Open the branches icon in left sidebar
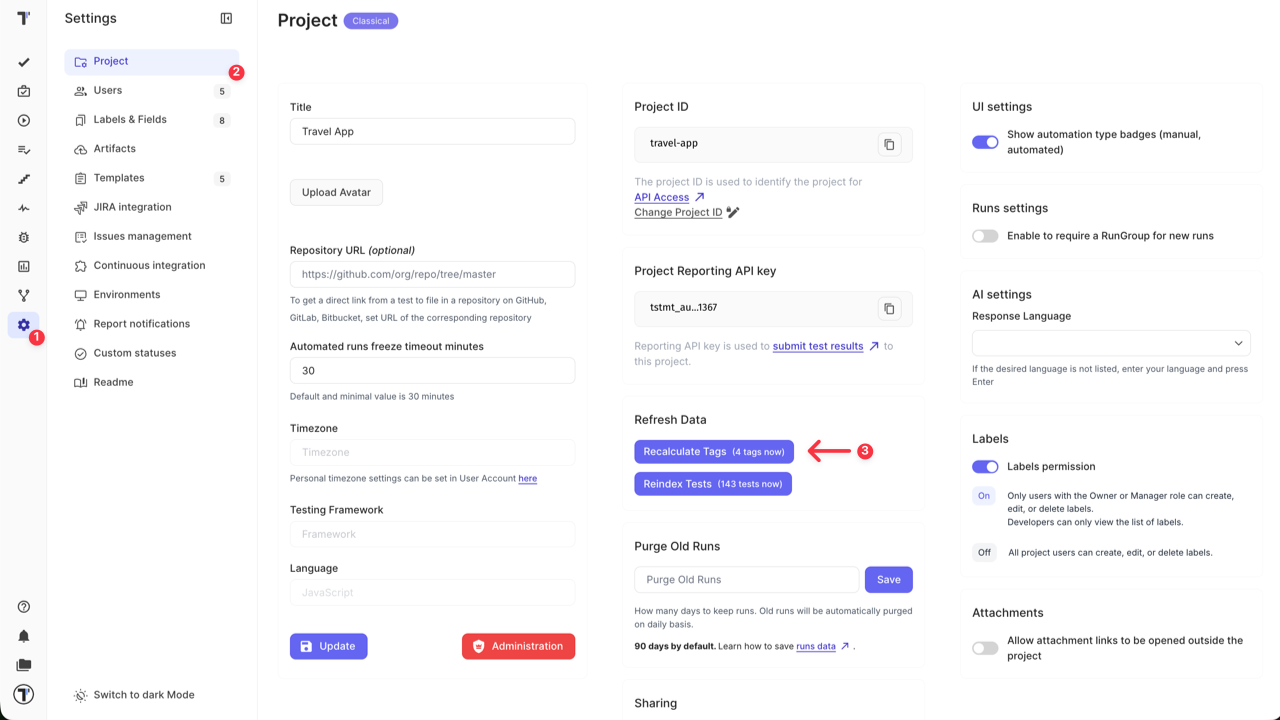Screen dimensions: 1280x720 [24, 295]
